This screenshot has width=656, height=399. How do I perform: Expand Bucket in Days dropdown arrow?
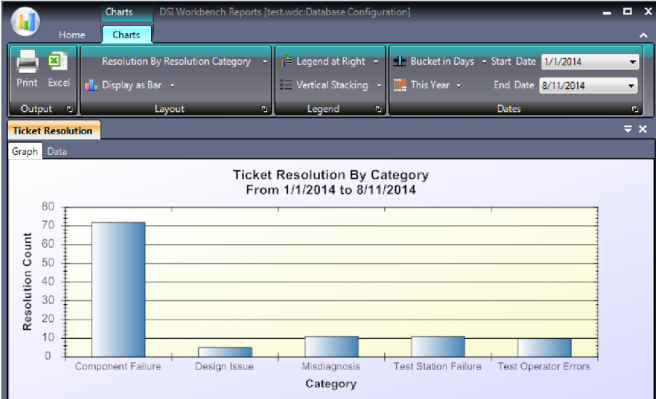point(484,62)
